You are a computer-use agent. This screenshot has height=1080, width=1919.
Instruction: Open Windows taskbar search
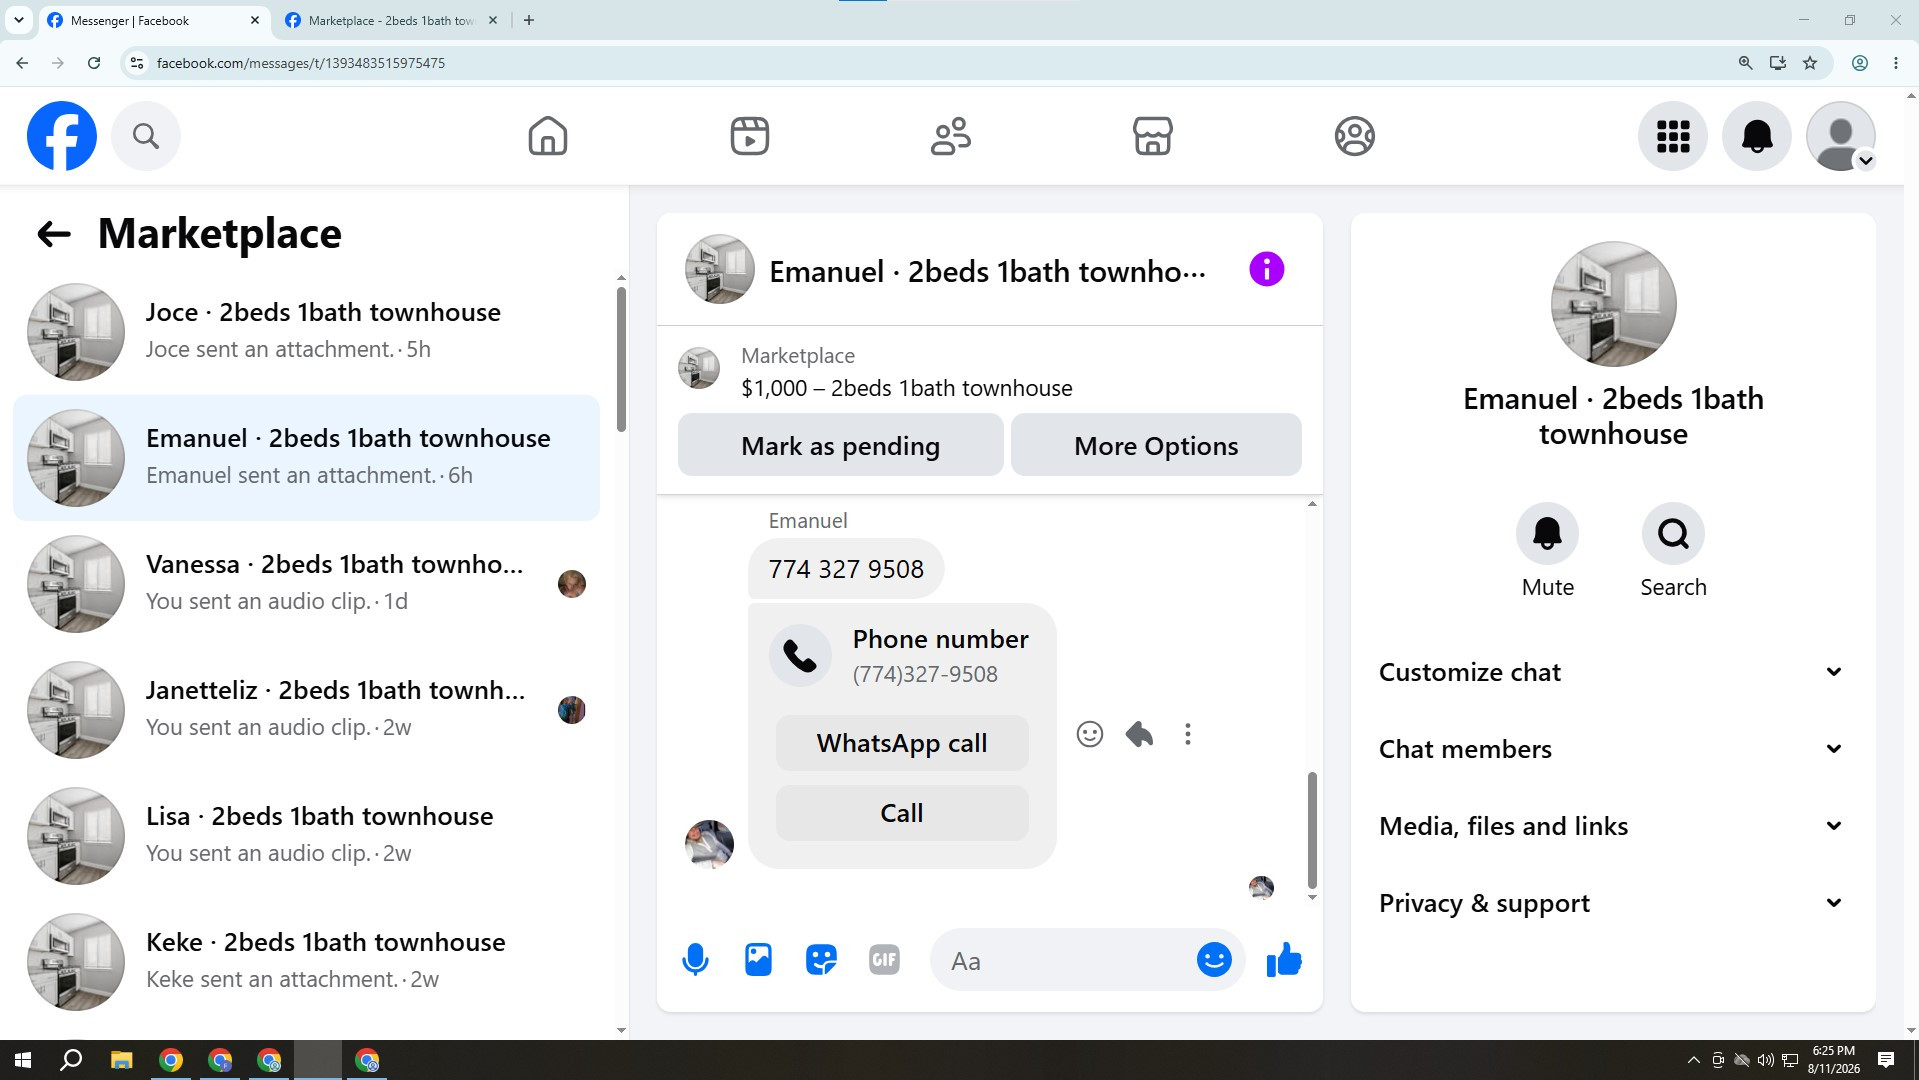click(x=71, y=1061)
